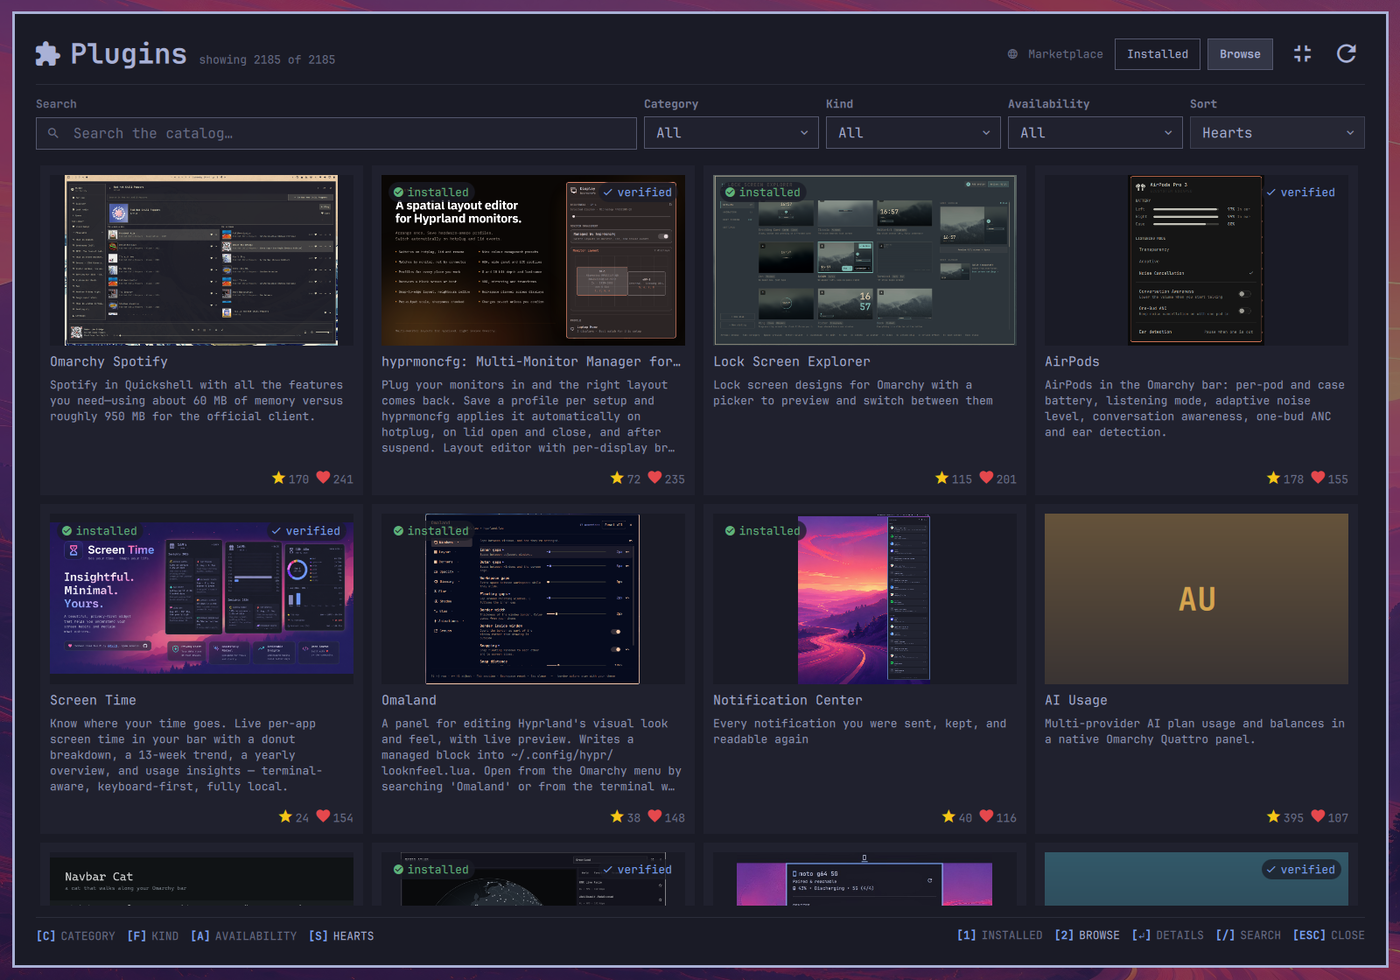Click the puzzle-piece Plugins icon
Image resolution: width=1400 pixels, height=980 pixels.
point(48,54)
